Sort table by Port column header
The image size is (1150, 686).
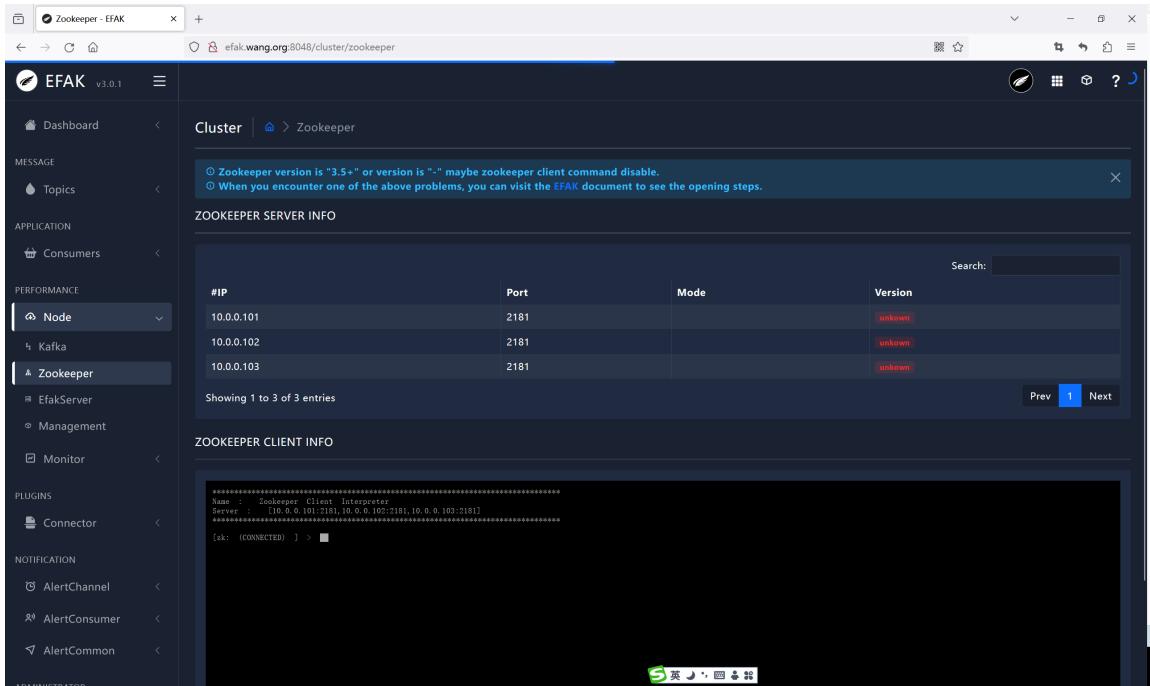585,292
